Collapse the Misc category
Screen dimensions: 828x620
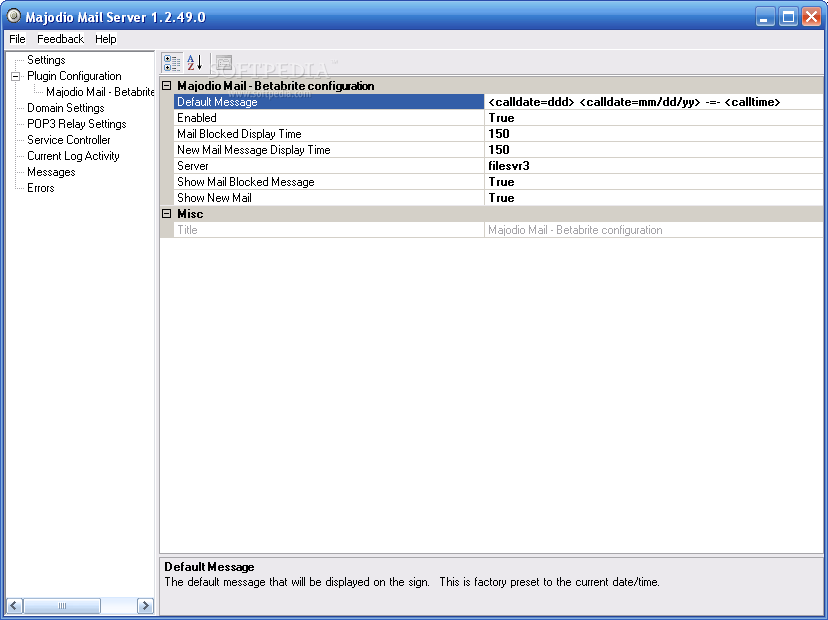167,213
